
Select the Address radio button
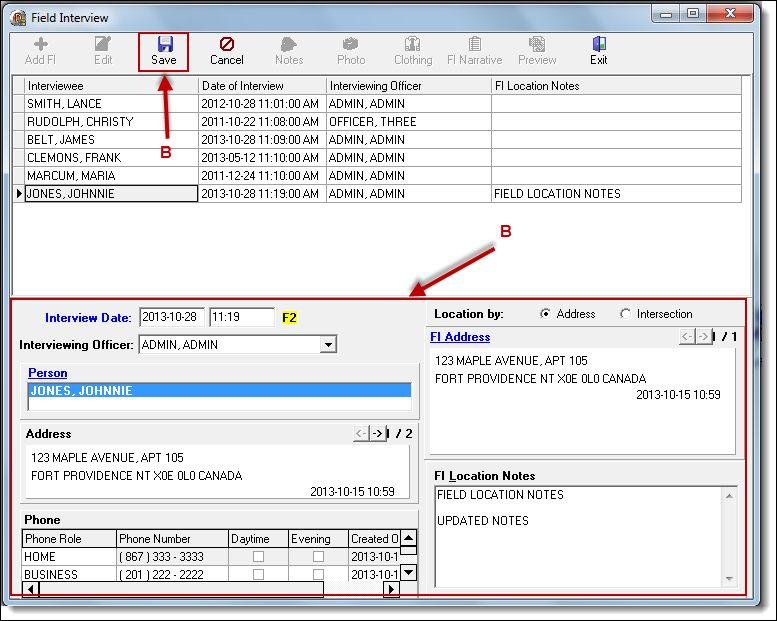(x=546, y=314)
